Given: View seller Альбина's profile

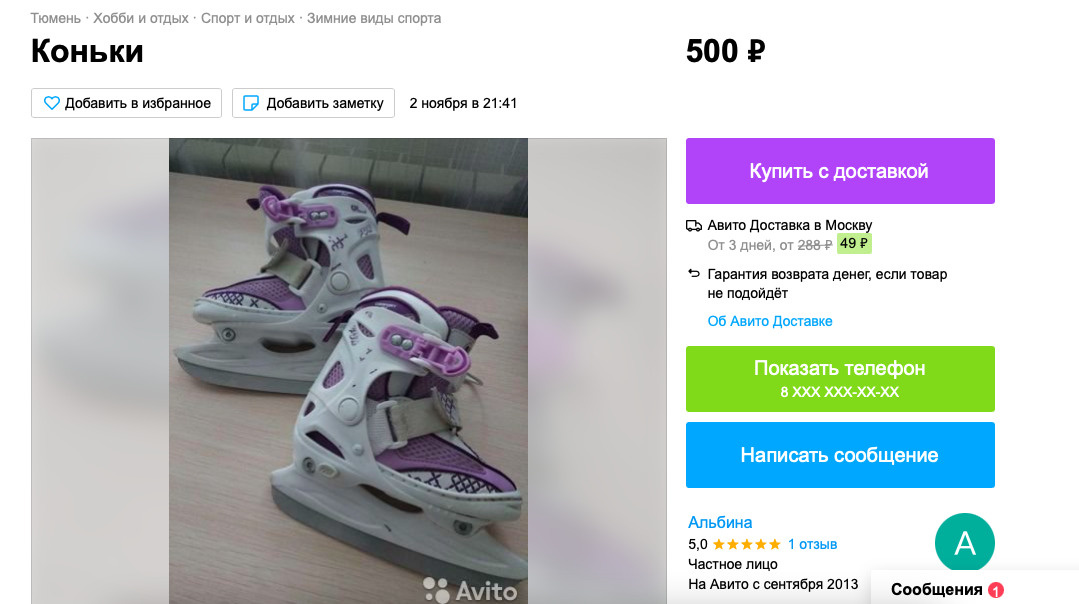Looking at the screenshot, I should click(720, 522).
